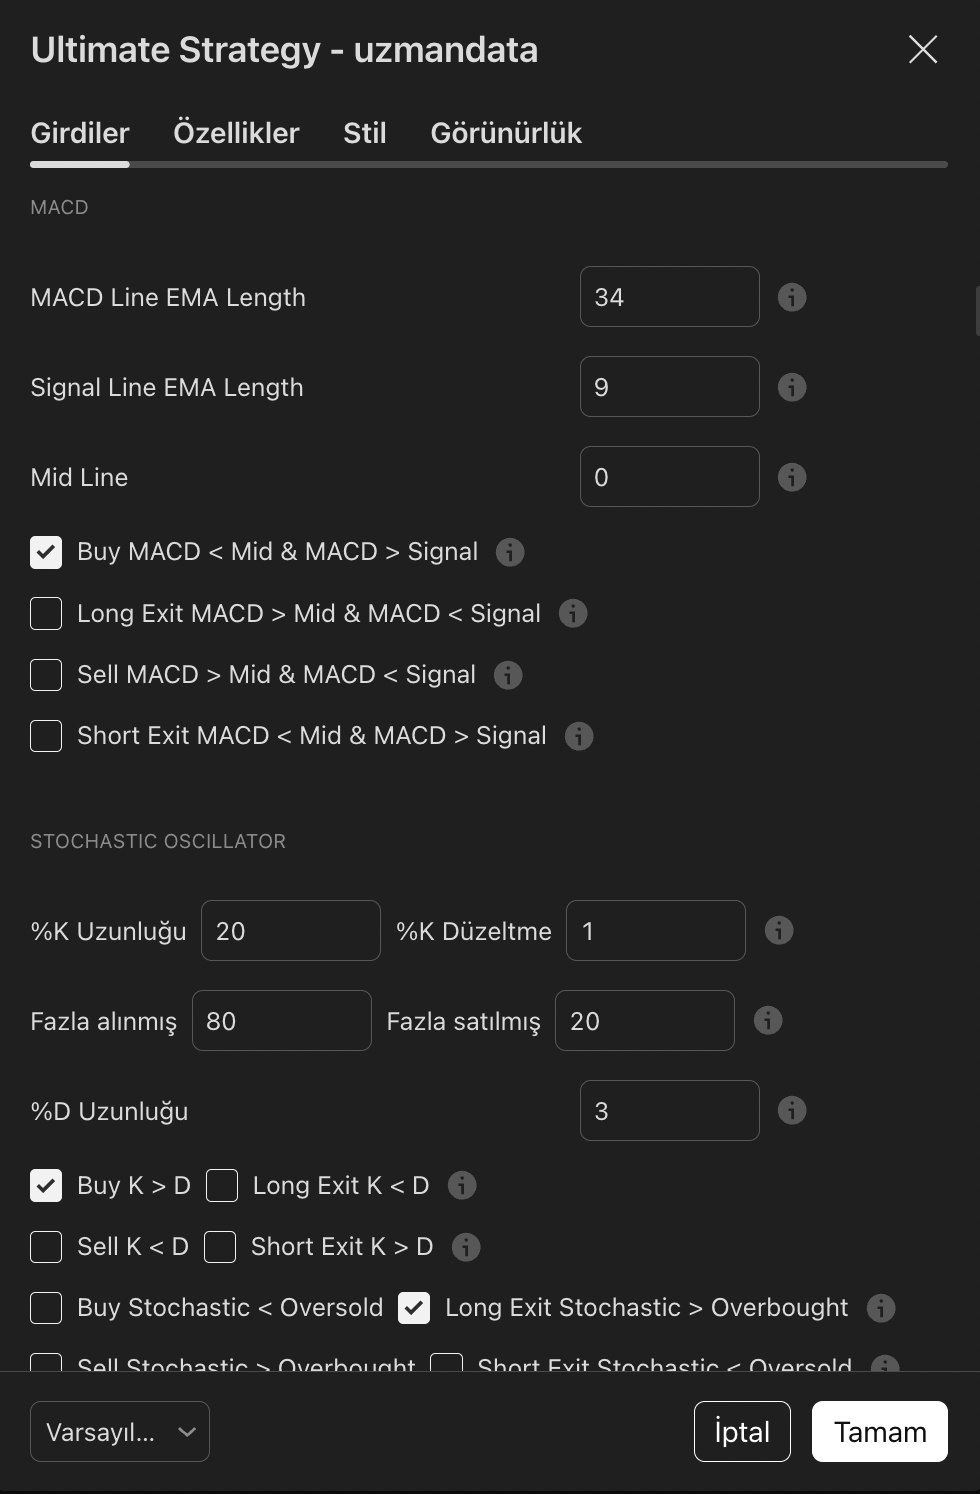Disable Long Exit Stochastic > Overbought checkbox
The height and width of the screenshot is (1494, 980).
414,1308
